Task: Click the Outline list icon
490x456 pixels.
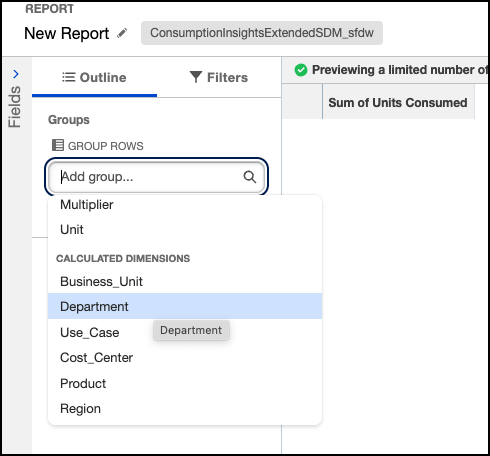Action: tap(69, 77)
